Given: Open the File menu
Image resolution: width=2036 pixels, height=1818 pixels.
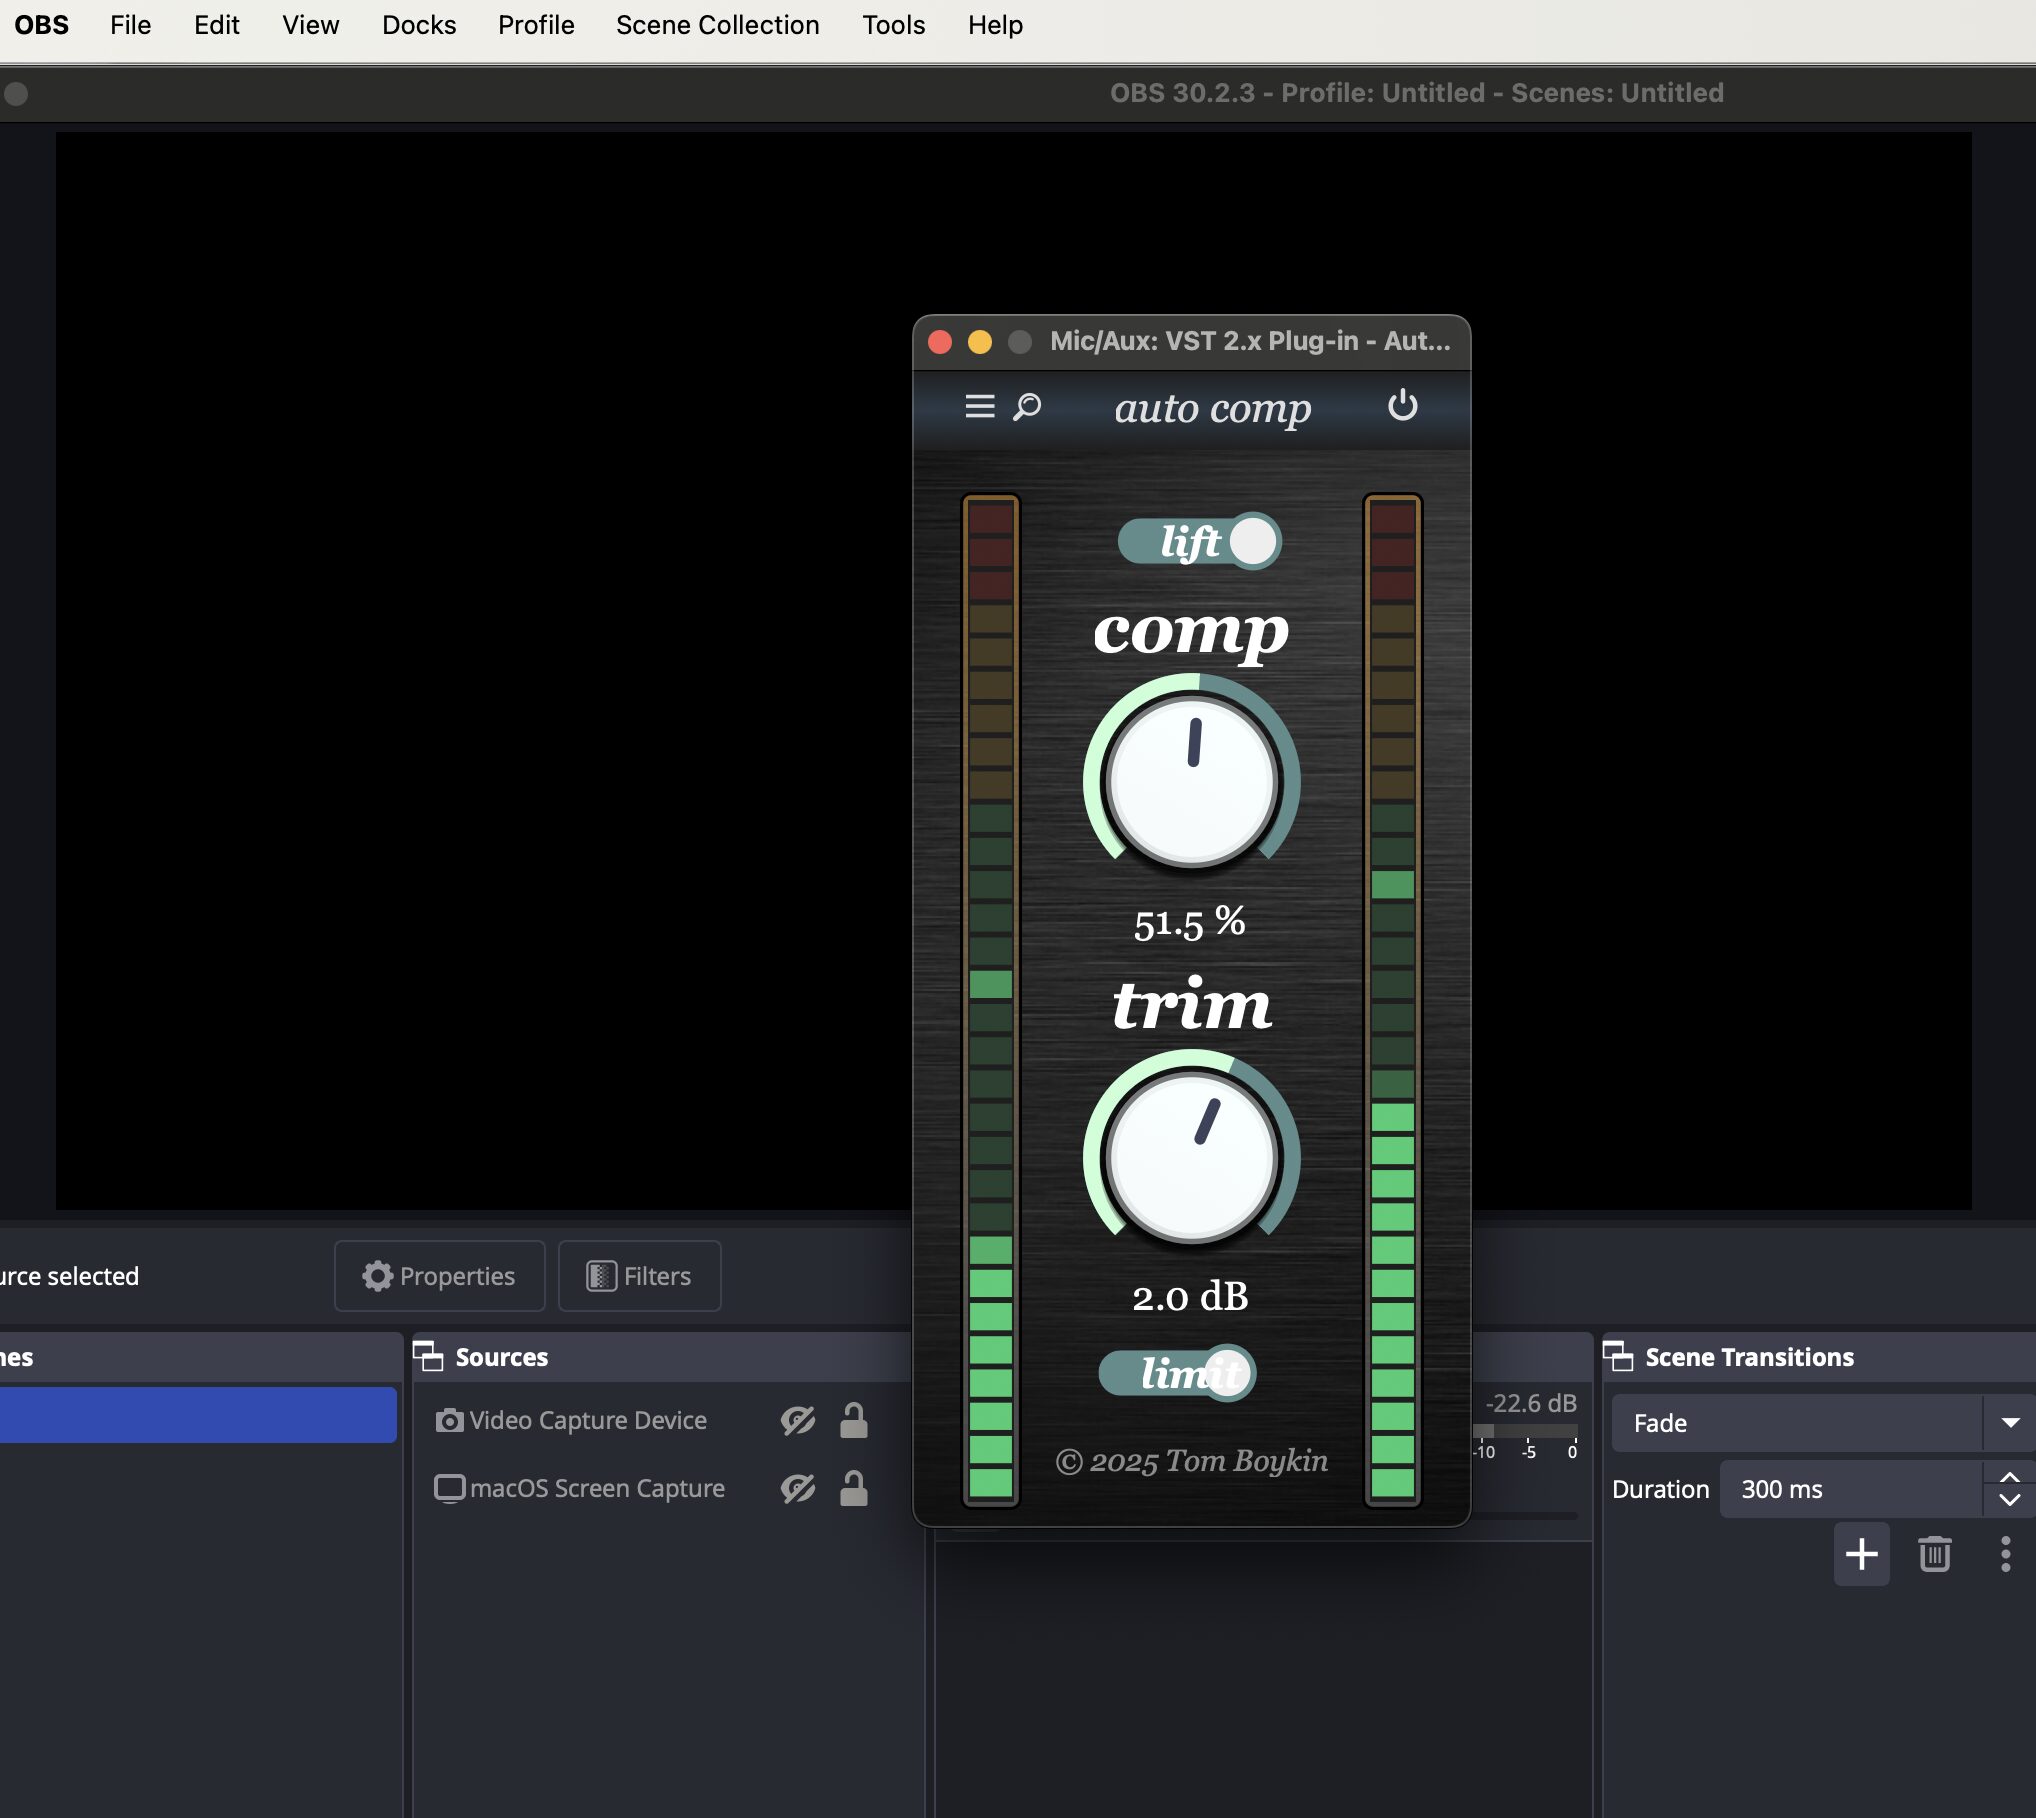Looking at the screenshot, I should [x=130, y=25].
